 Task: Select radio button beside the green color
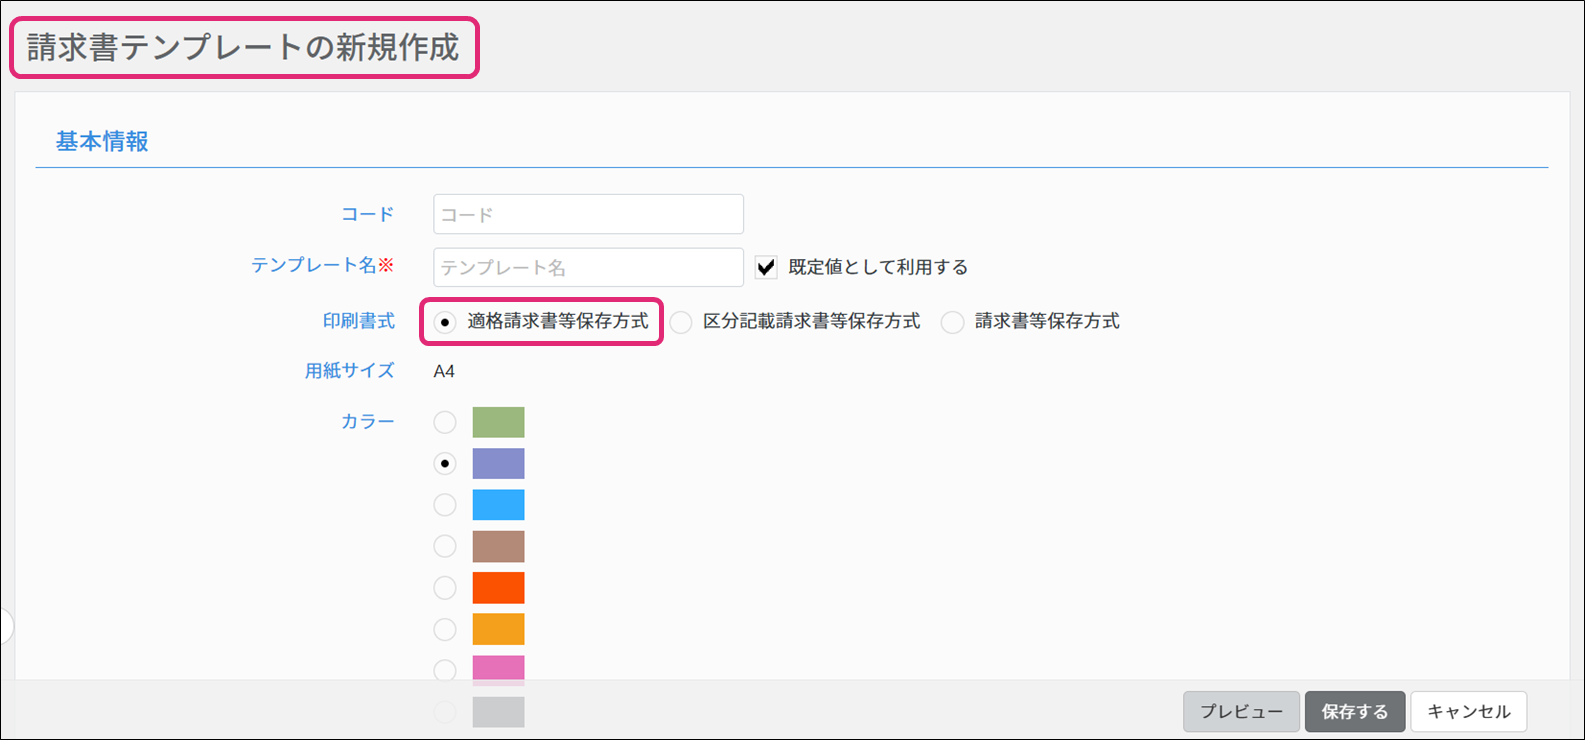(x=445, y=422)
